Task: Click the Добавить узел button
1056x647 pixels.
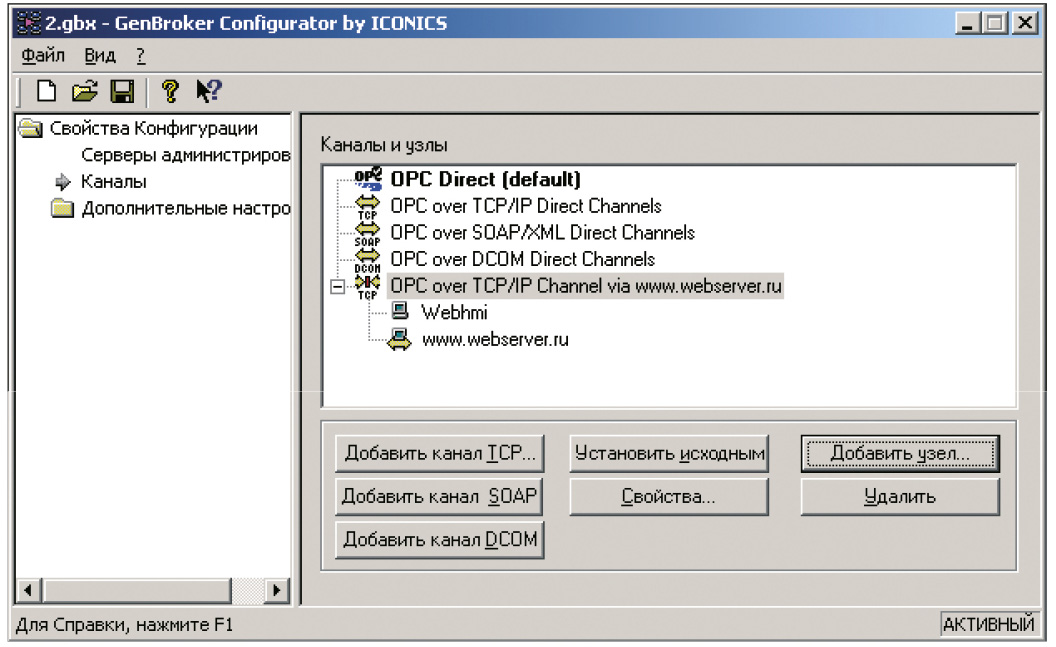Action: tap(900, 454)
